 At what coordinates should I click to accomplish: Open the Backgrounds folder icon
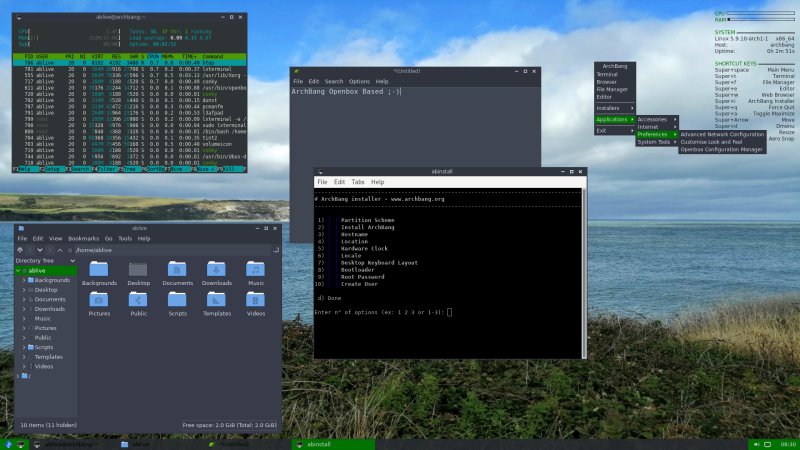[99, 269]
